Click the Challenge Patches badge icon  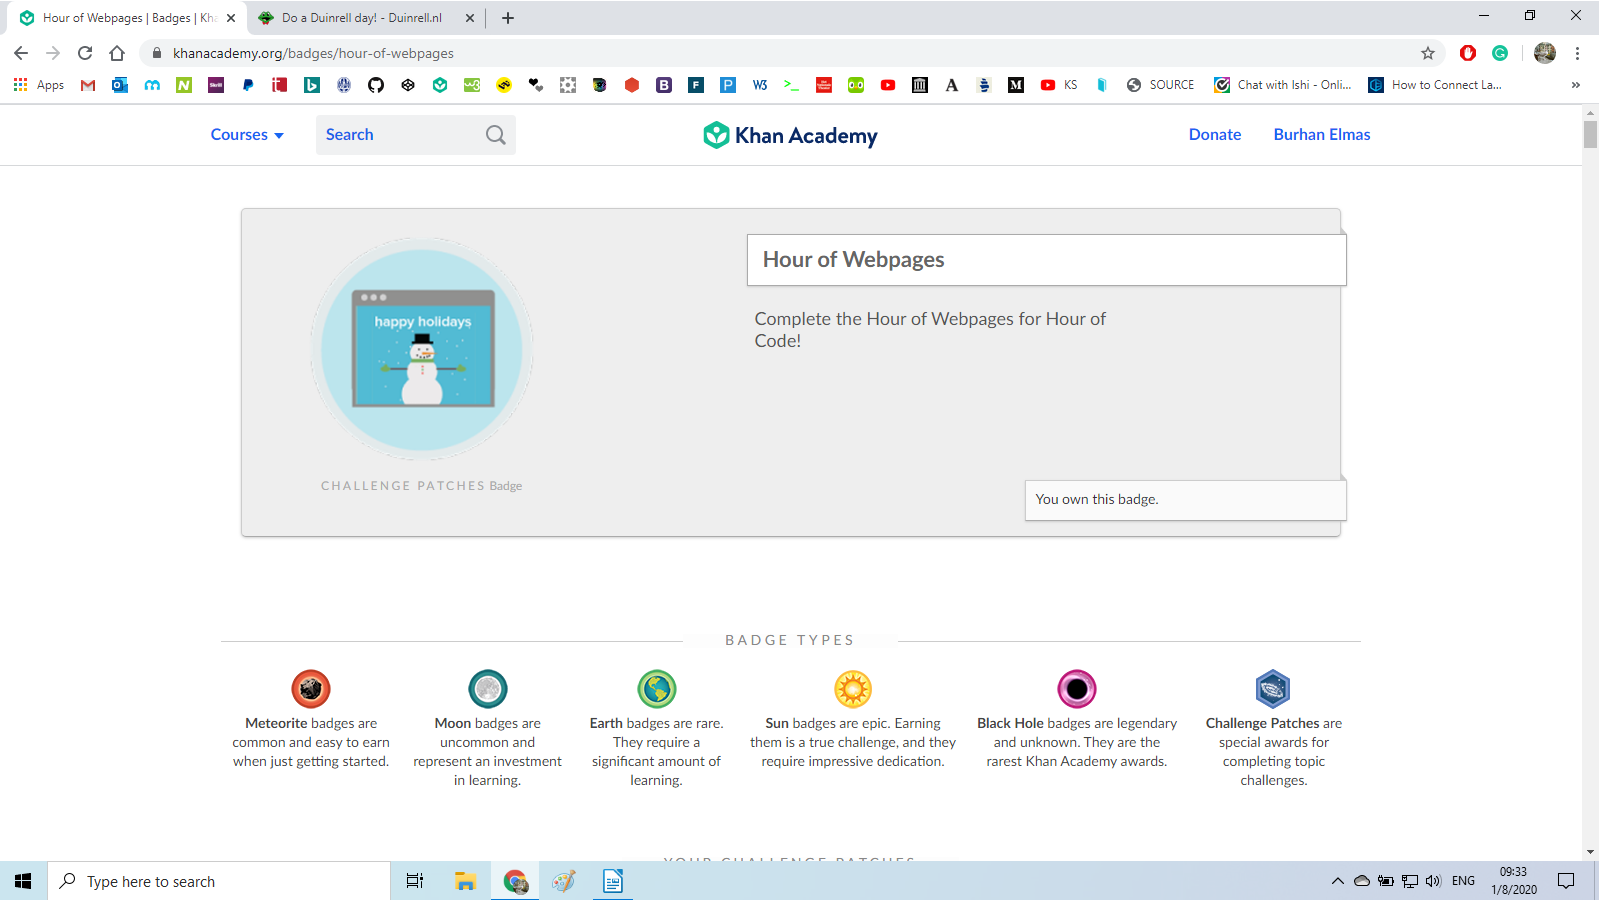[1273, 689]
